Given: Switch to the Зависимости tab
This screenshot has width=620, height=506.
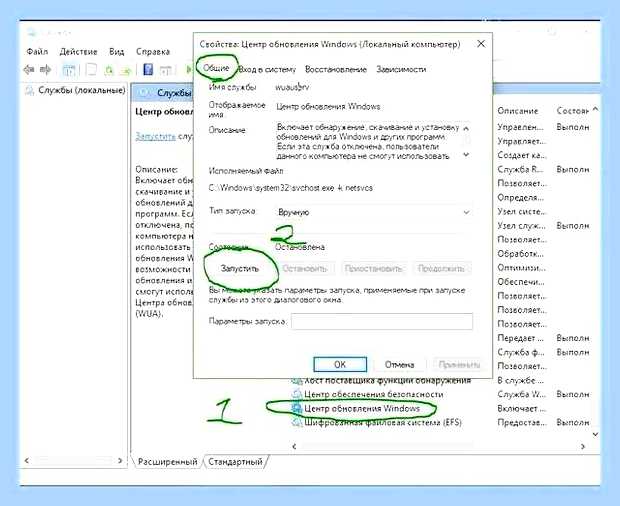Looking at the screenshot, I should coord(401,69).
